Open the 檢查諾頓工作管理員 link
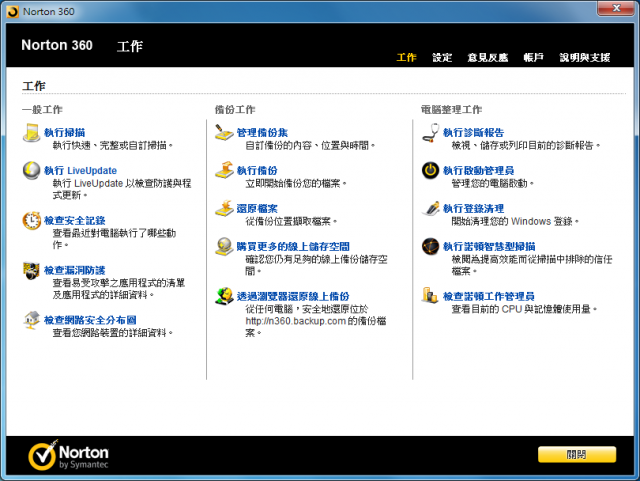 (x=489, y=296)
